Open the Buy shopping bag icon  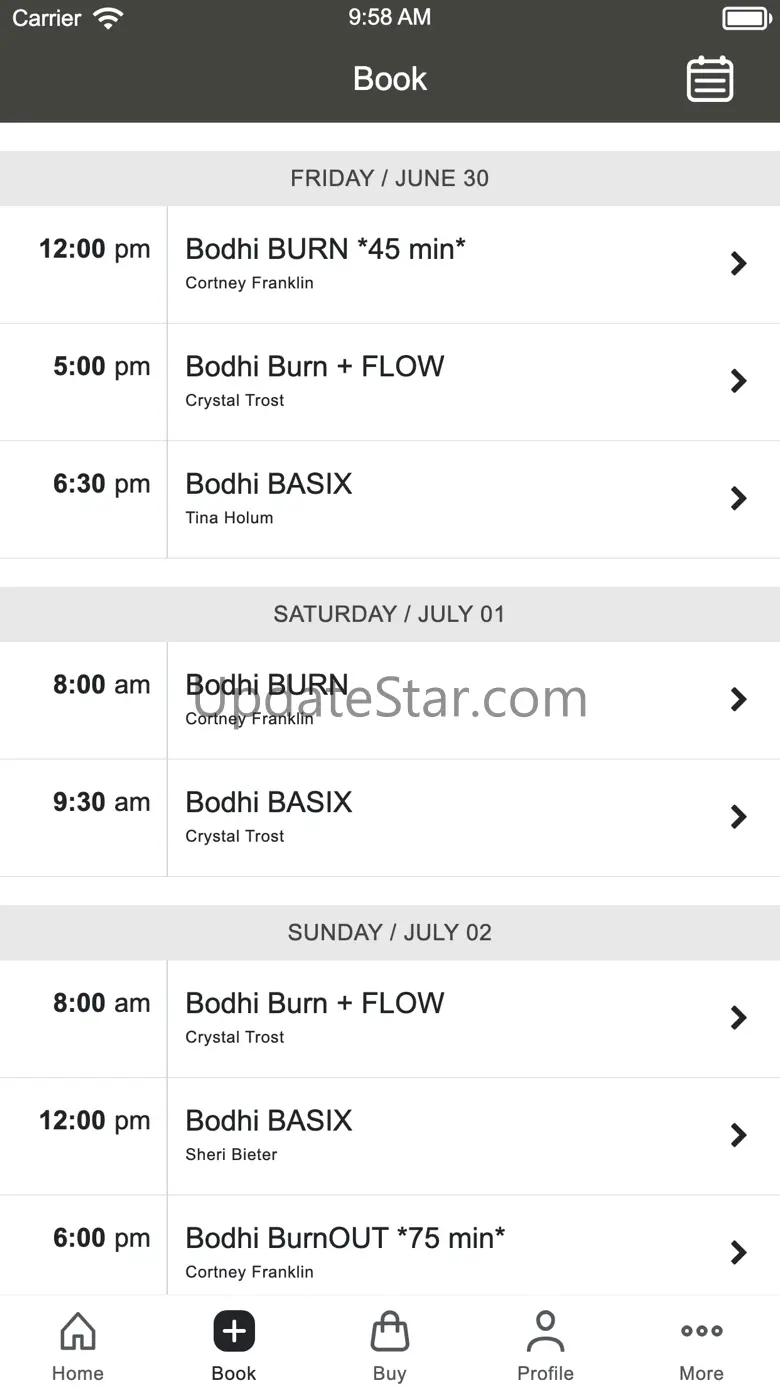pos(389,1332)
